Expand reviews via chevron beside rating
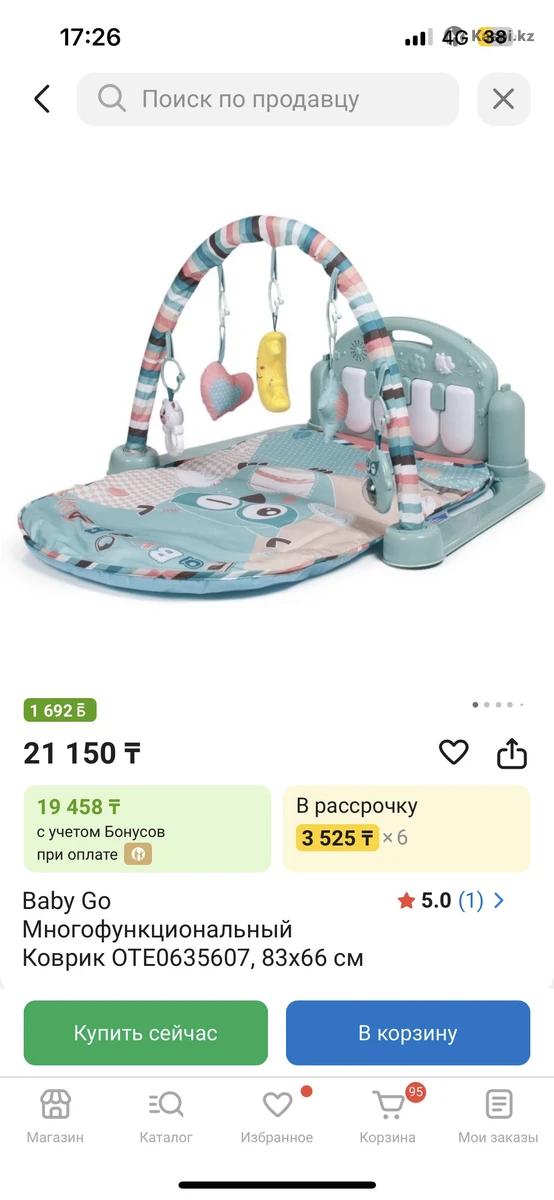Viewport: 554px width, 1200px height. [x=499, y=900]
